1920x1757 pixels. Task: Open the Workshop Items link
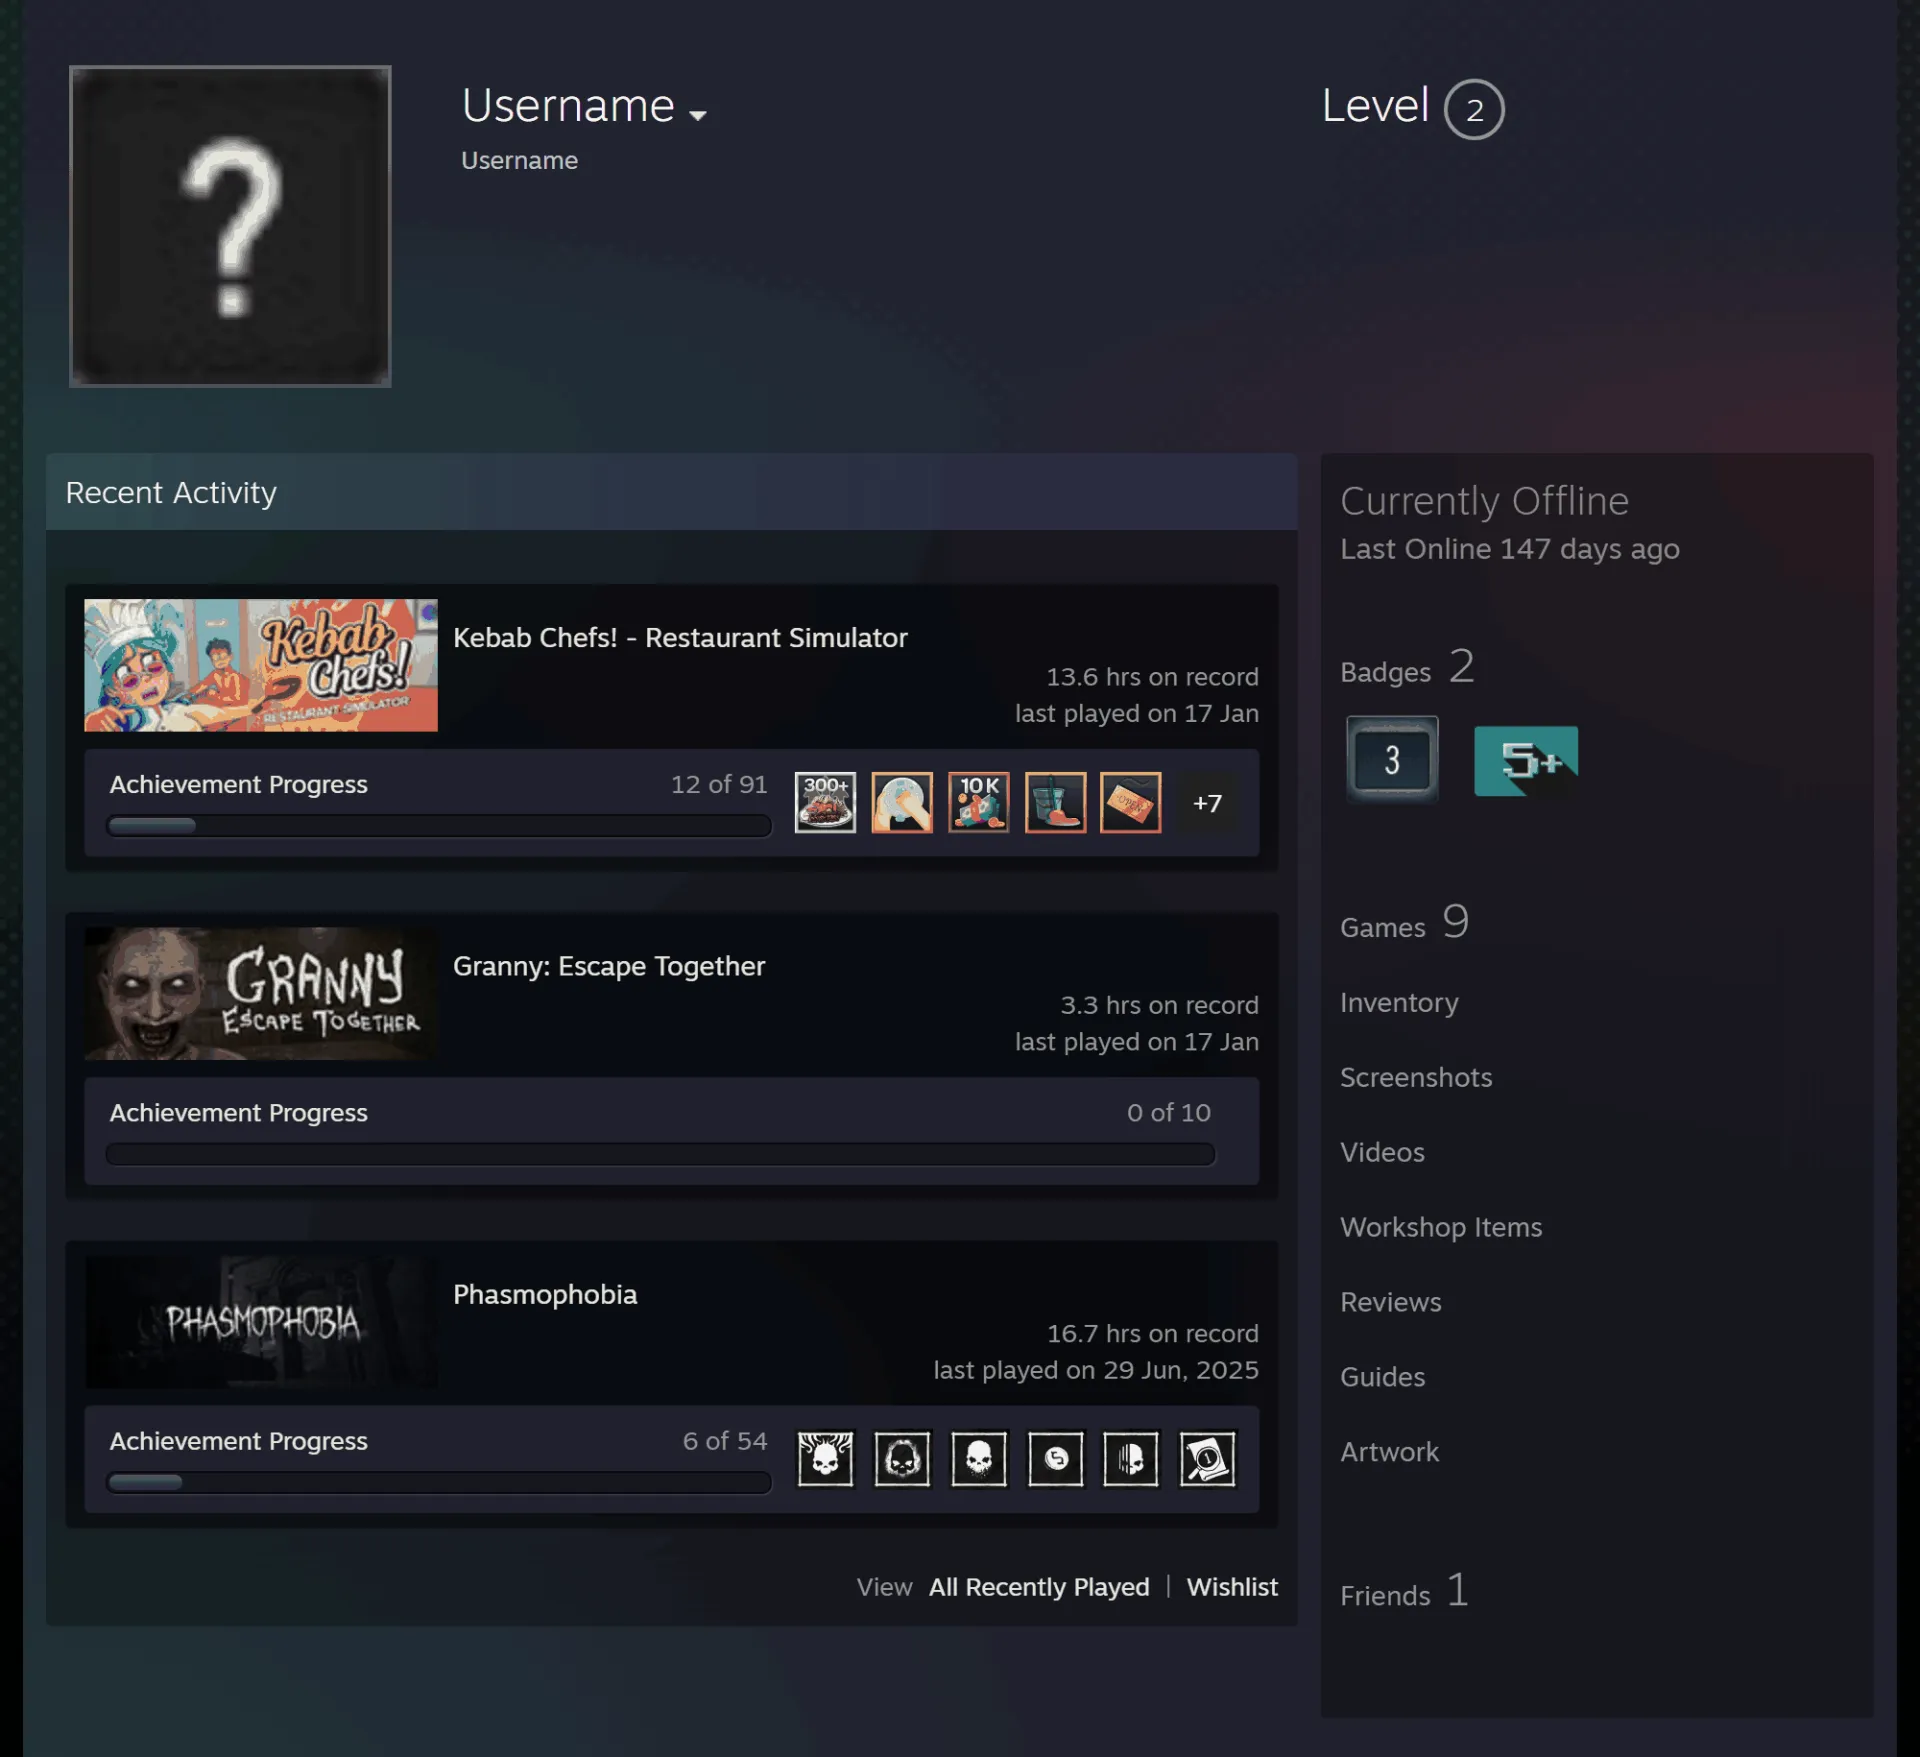tap(1441, 1227)
